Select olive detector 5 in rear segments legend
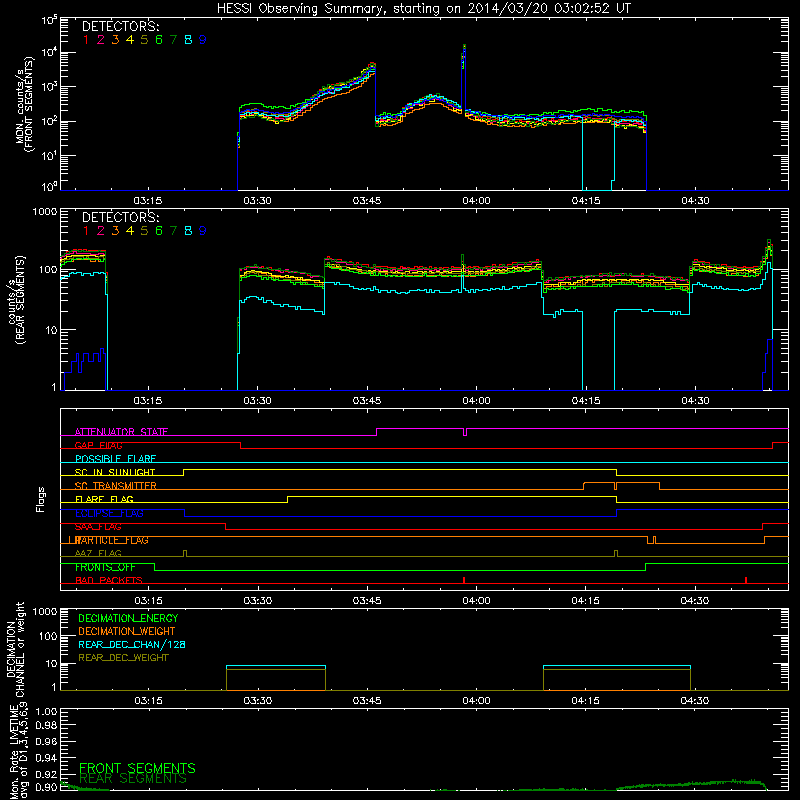Viewport: 800px width, 800px height. tap(144, 231)
